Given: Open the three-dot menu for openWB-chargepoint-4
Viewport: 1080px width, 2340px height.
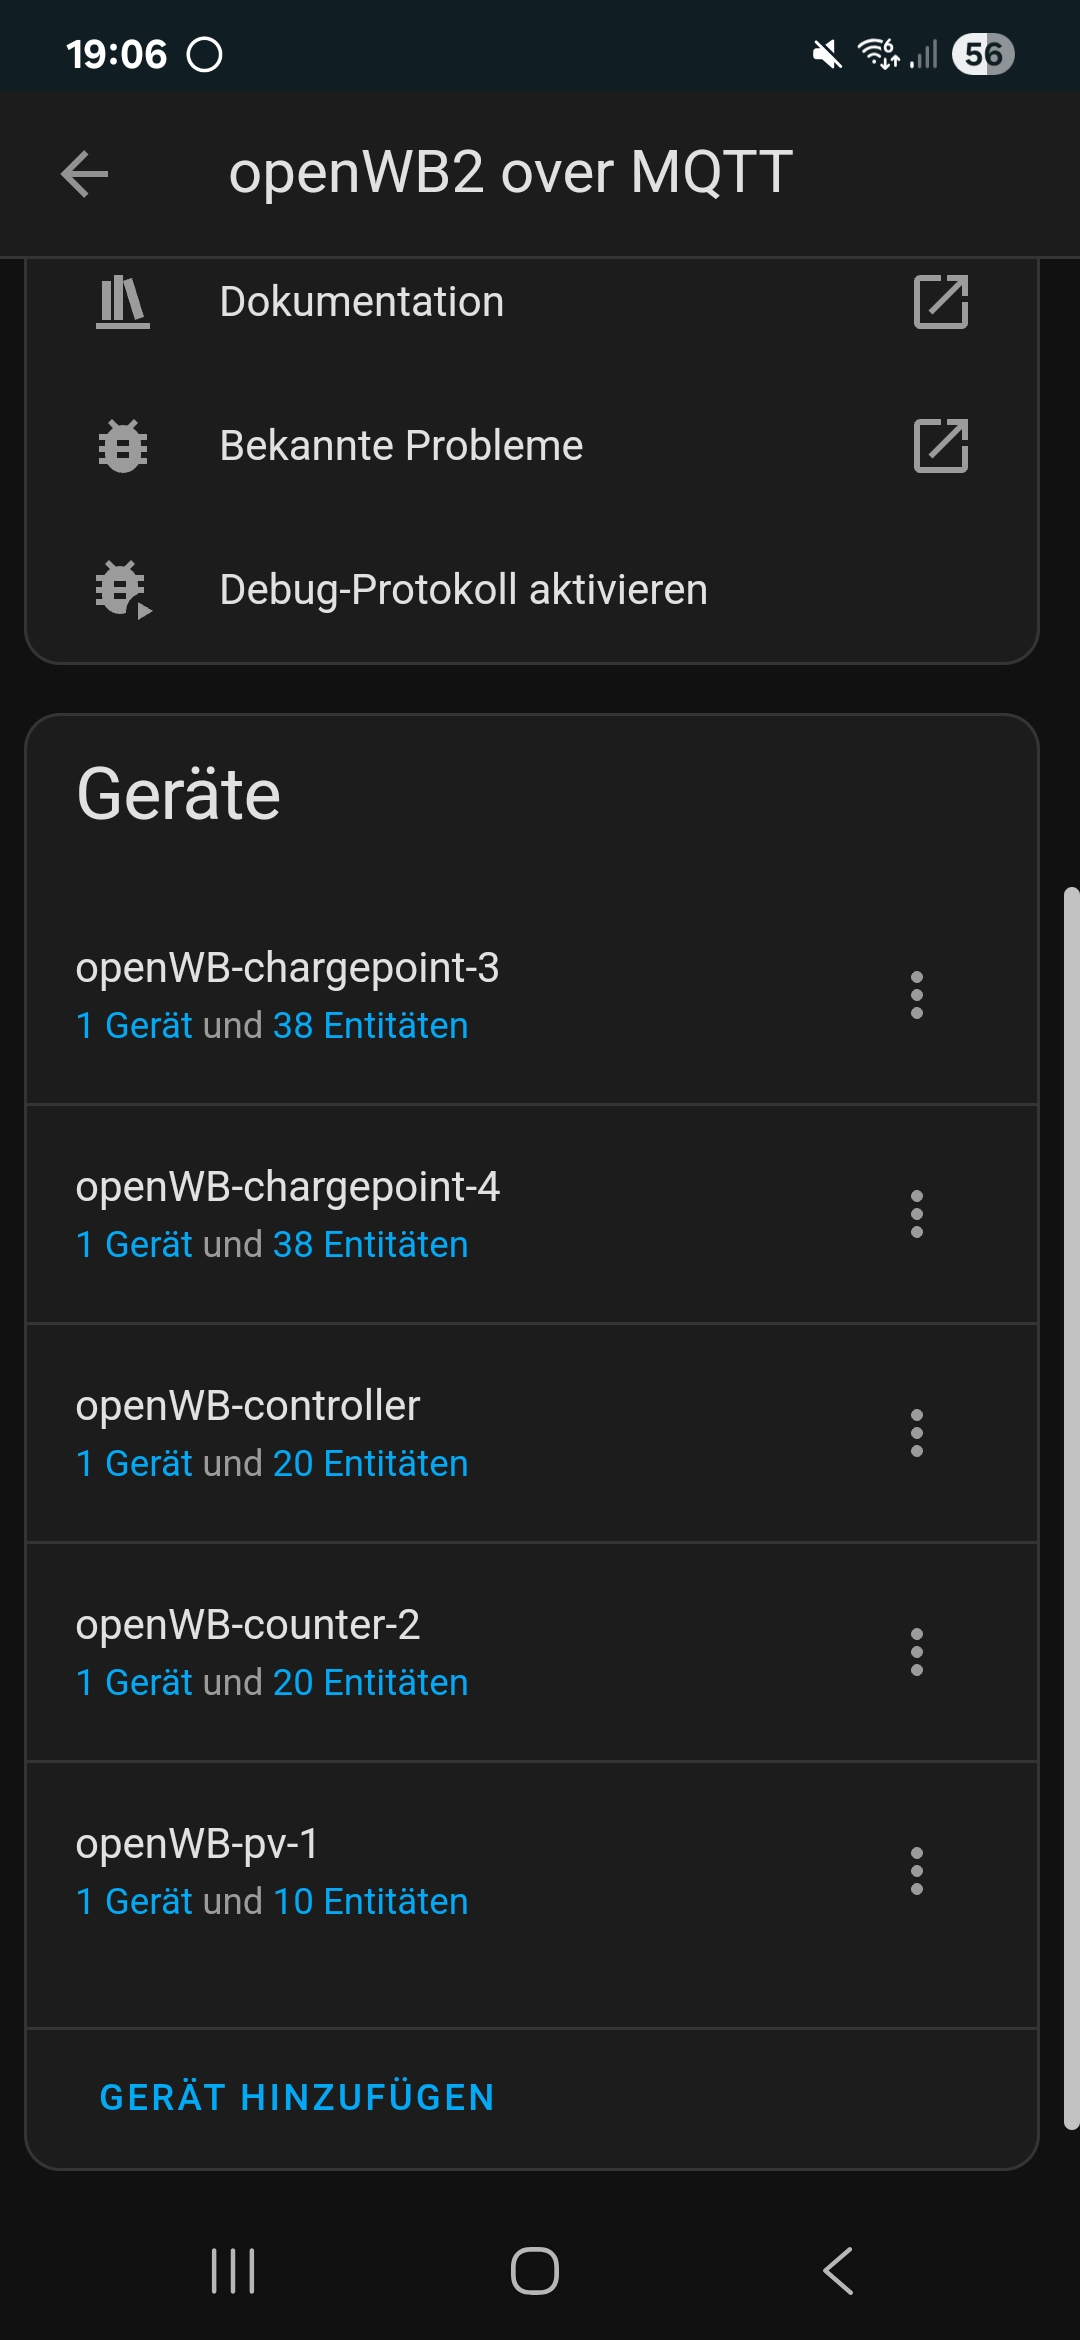Looking at the screenshot, I should (x=916, y=1214).
